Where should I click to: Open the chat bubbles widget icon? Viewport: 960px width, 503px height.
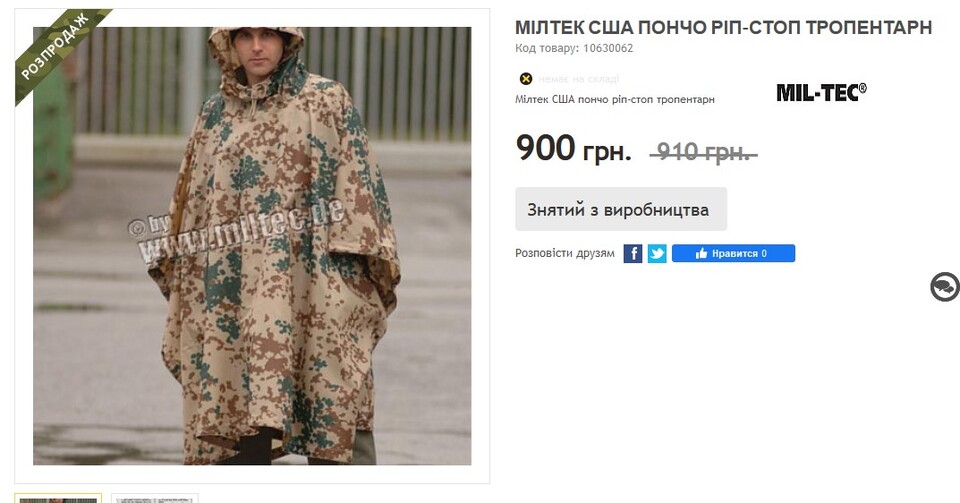point(945,287)
